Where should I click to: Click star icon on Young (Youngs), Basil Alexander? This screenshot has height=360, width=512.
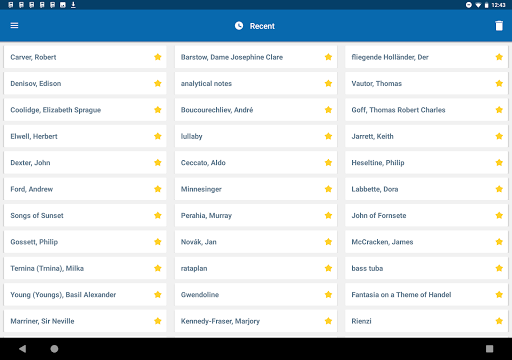158,294
